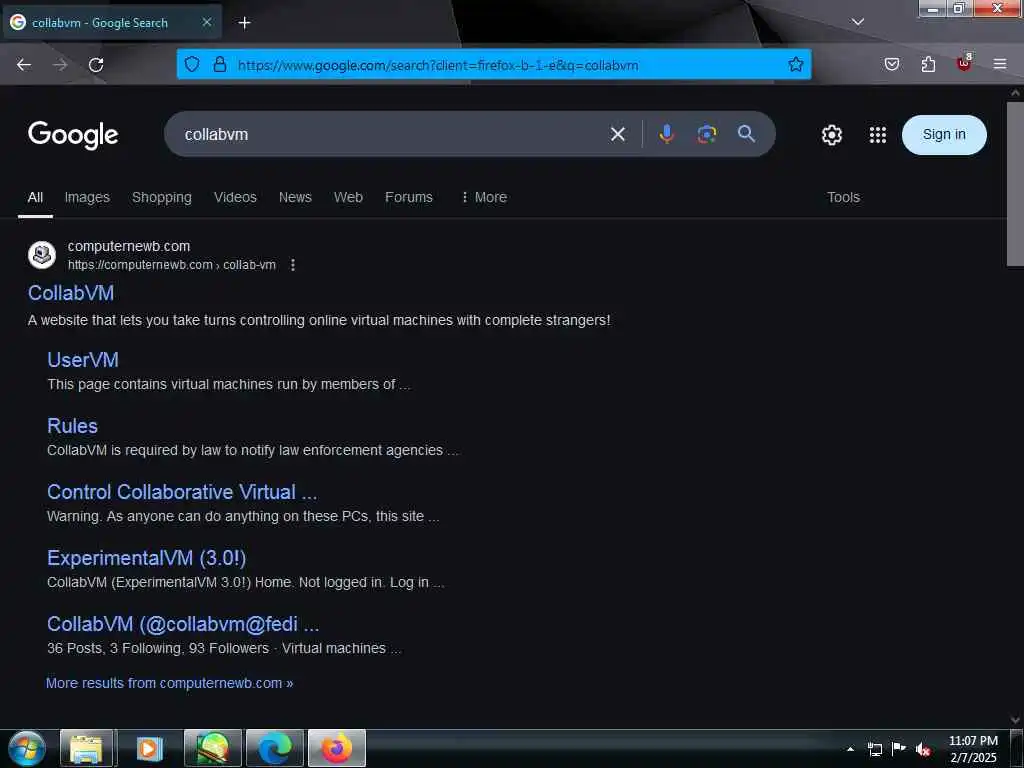
Task: View site security padlock info
Action: (220, 64)
